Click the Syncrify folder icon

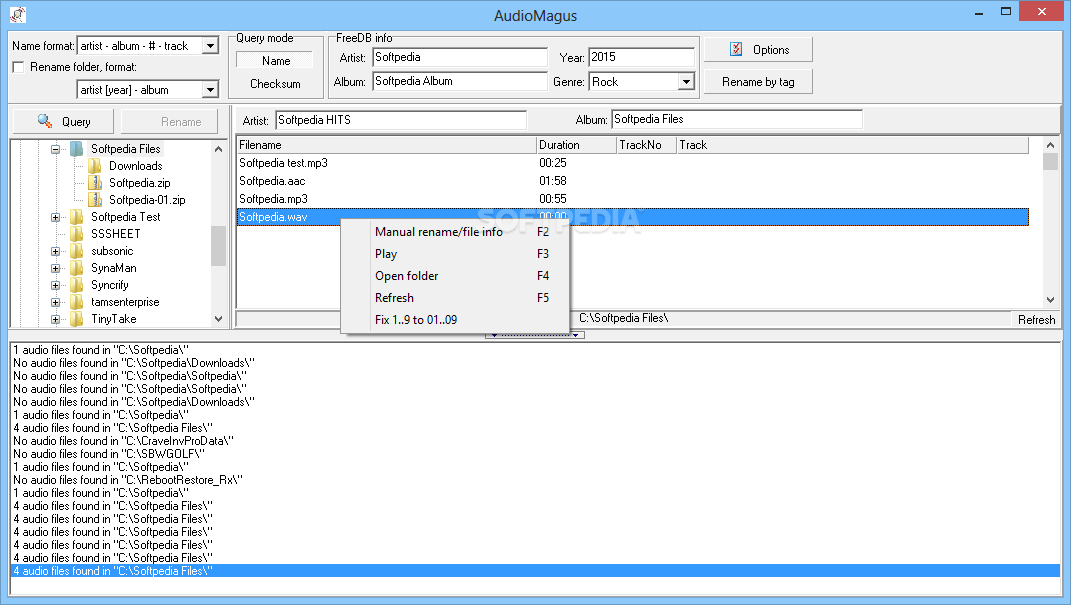point(76,285)
